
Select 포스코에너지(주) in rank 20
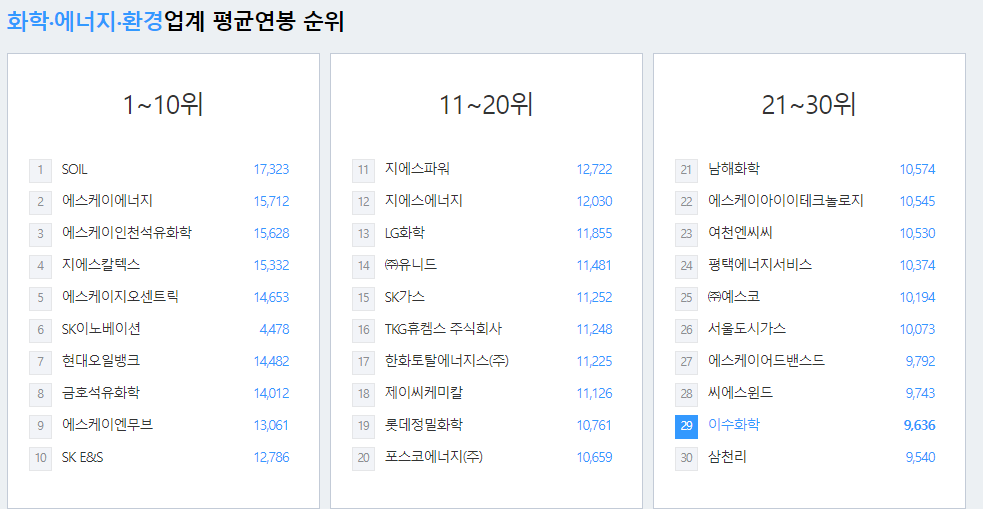(x=434, y=458)
